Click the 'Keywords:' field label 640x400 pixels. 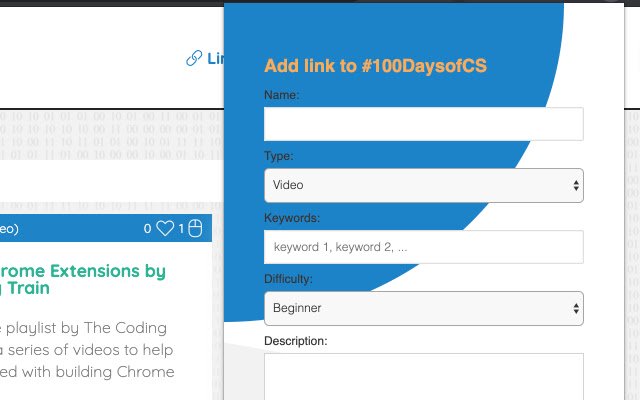click(x=292, y=218)
